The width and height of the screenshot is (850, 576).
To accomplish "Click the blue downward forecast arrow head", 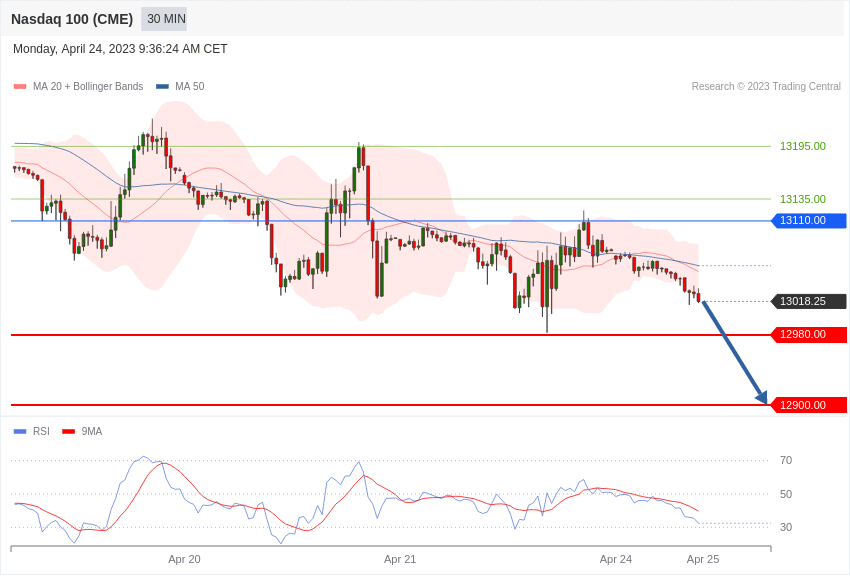I will click(x=762, y=397).
